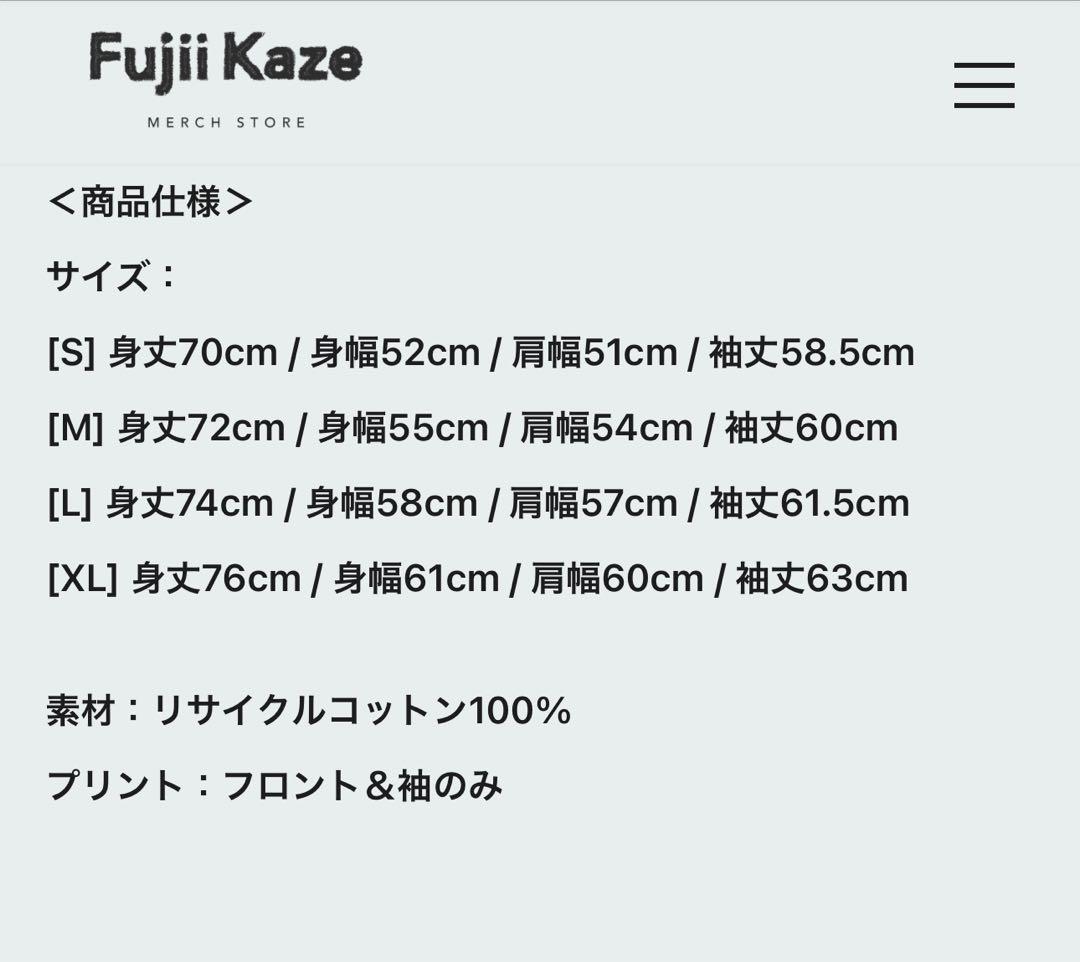Click 身丈76cm in the XL row
This screenshot has height=962, width=1080.
coord(216,579)
